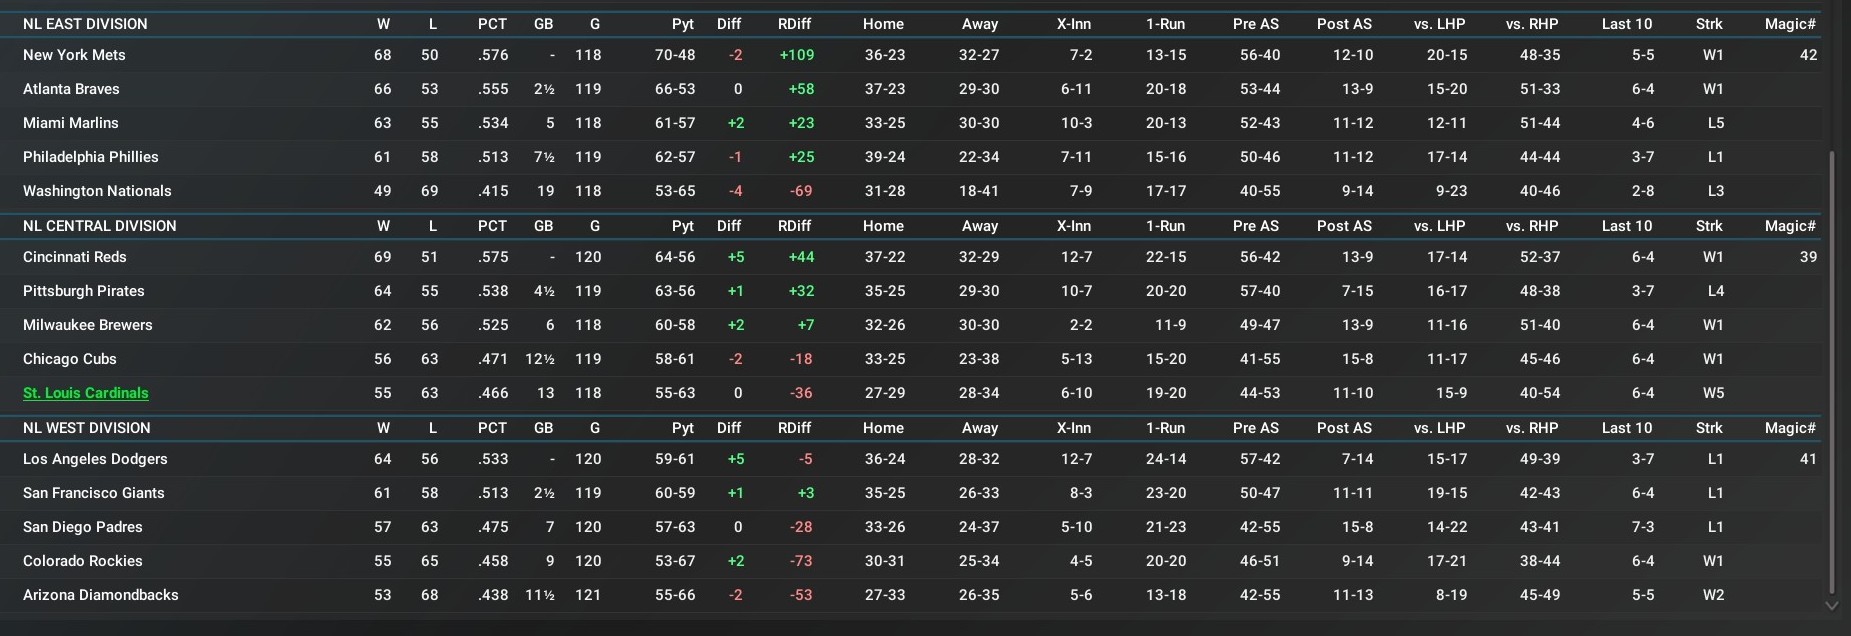Click Arizona Diamondbacks in NL West
Viewport: 1851px width, 636px height.
click(100, 595)
